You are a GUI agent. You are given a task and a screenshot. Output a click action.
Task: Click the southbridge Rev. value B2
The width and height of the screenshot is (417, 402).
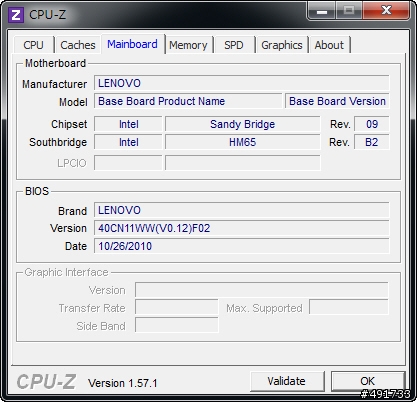[x=372, y=142]
